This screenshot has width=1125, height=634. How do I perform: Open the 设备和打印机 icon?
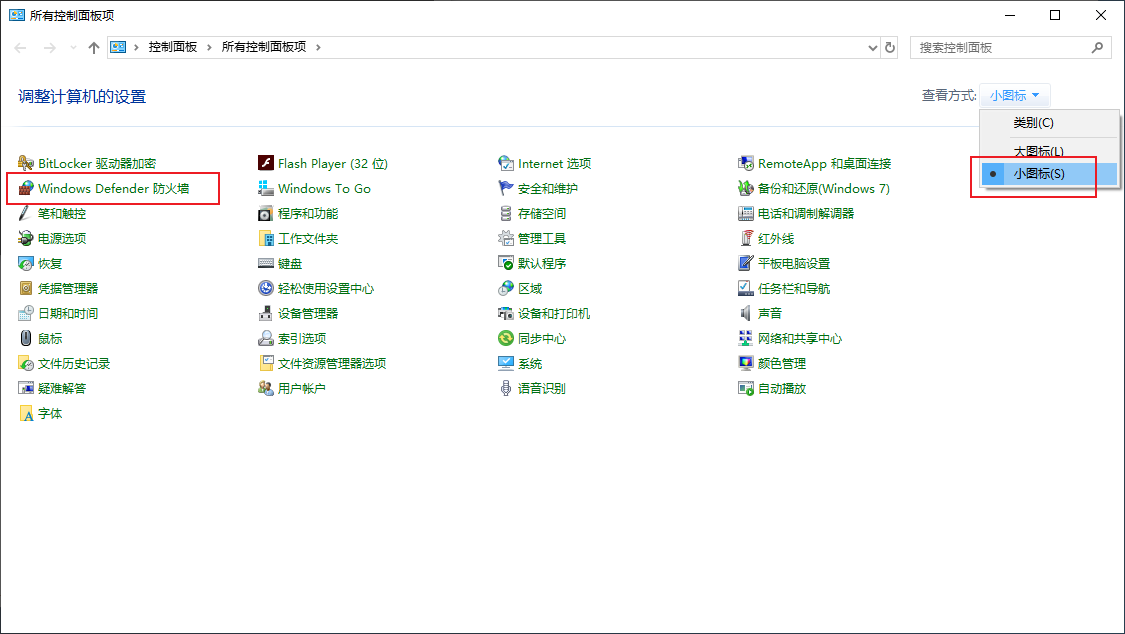(506, 313)
